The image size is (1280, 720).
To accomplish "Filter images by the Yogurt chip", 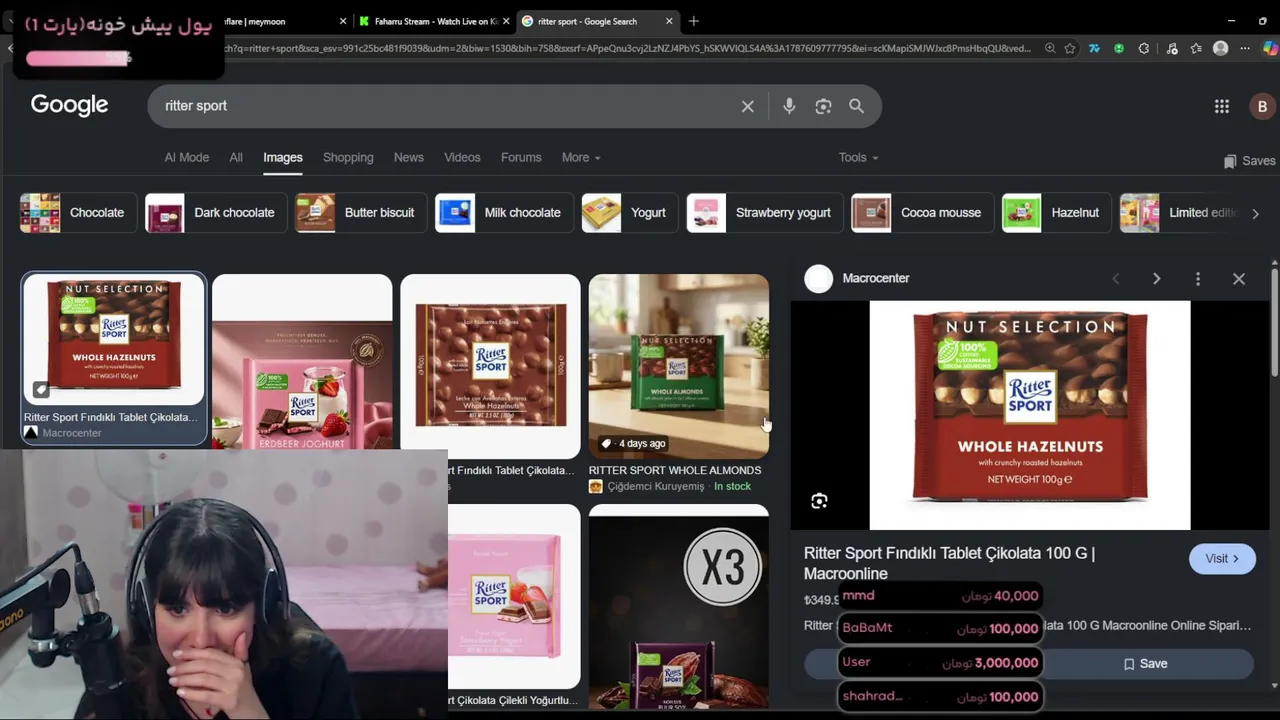I will pyautogui.click(x=630, y=213).
